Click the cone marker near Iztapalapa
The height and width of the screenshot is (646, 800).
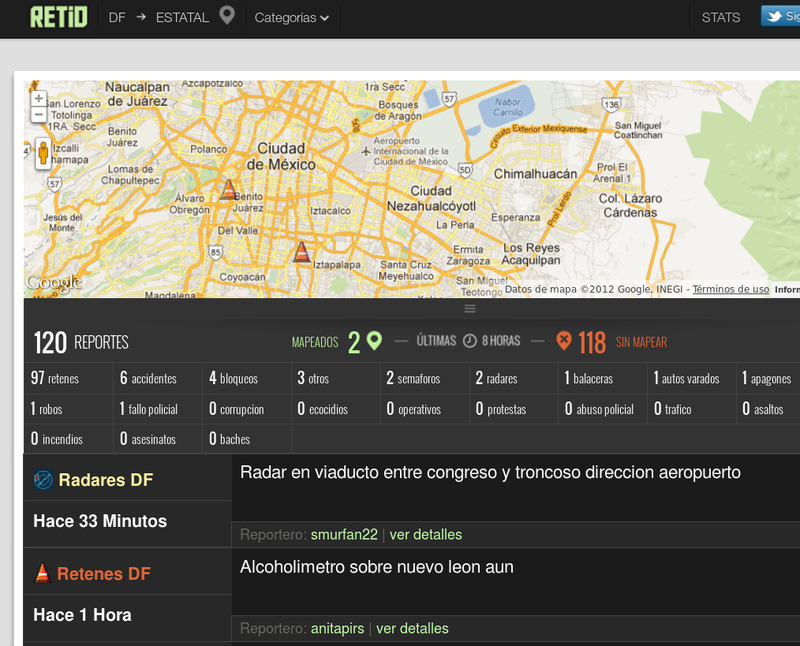tap(302, 252)
